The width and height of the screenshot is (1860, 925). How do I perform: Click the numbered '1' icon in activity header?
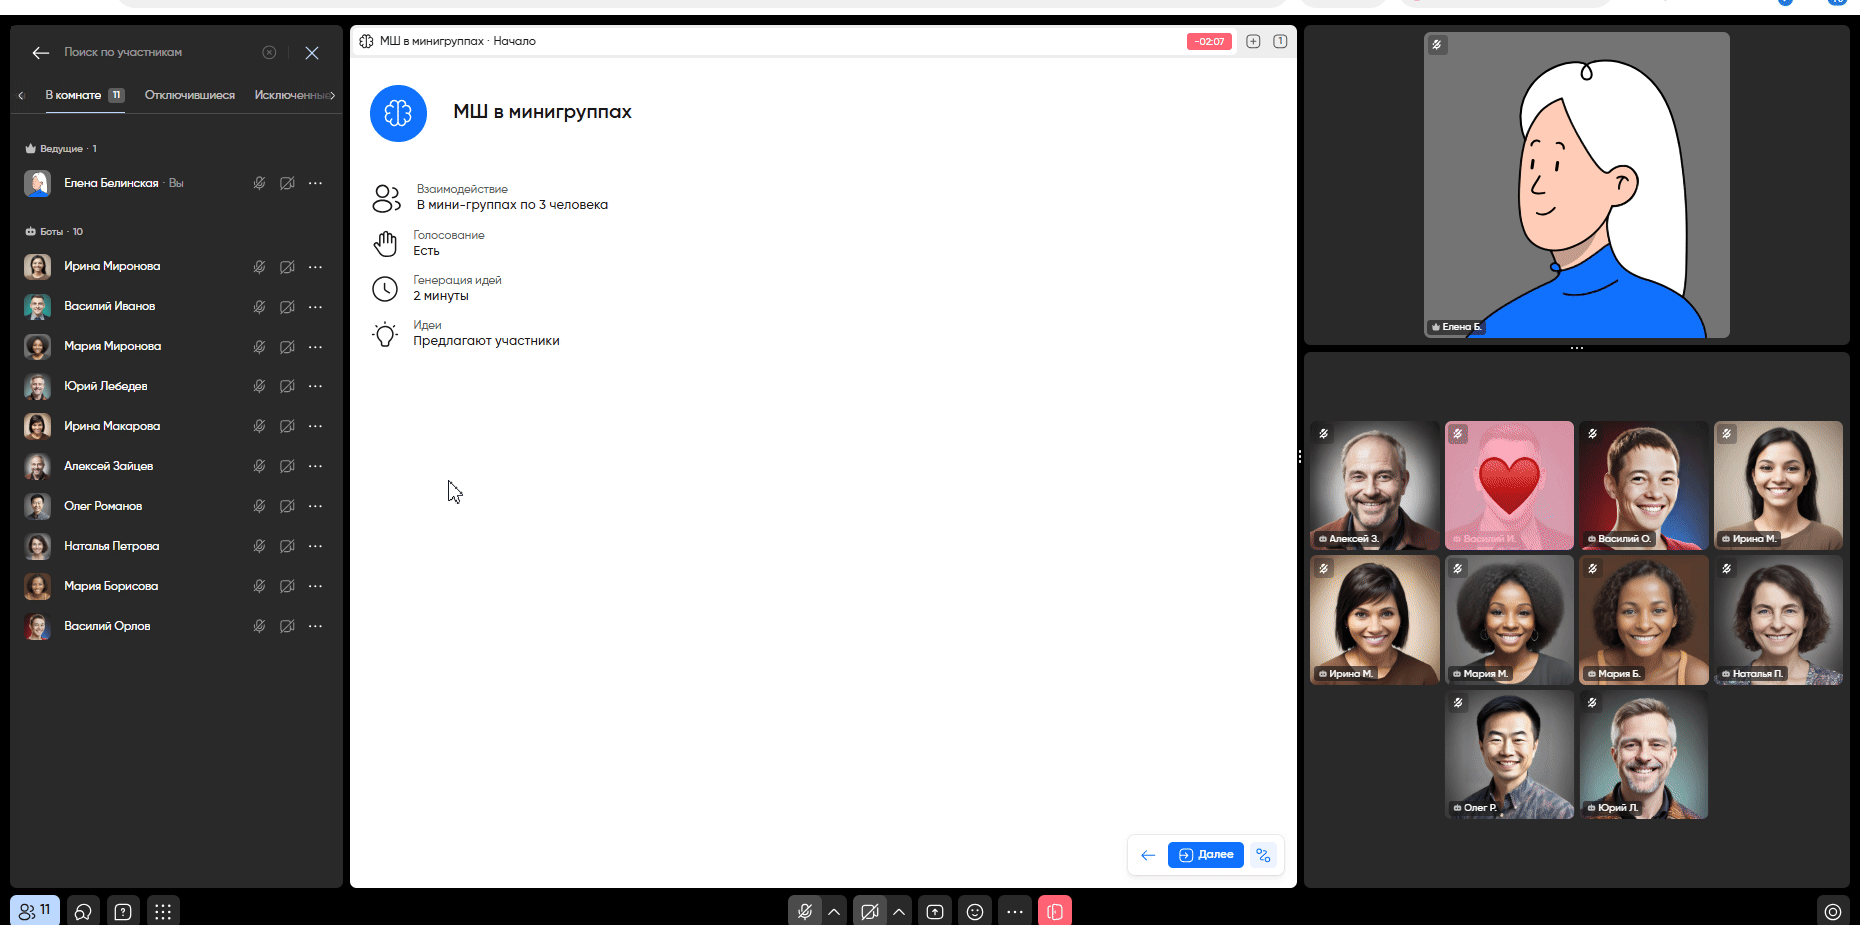[1280, 41]
